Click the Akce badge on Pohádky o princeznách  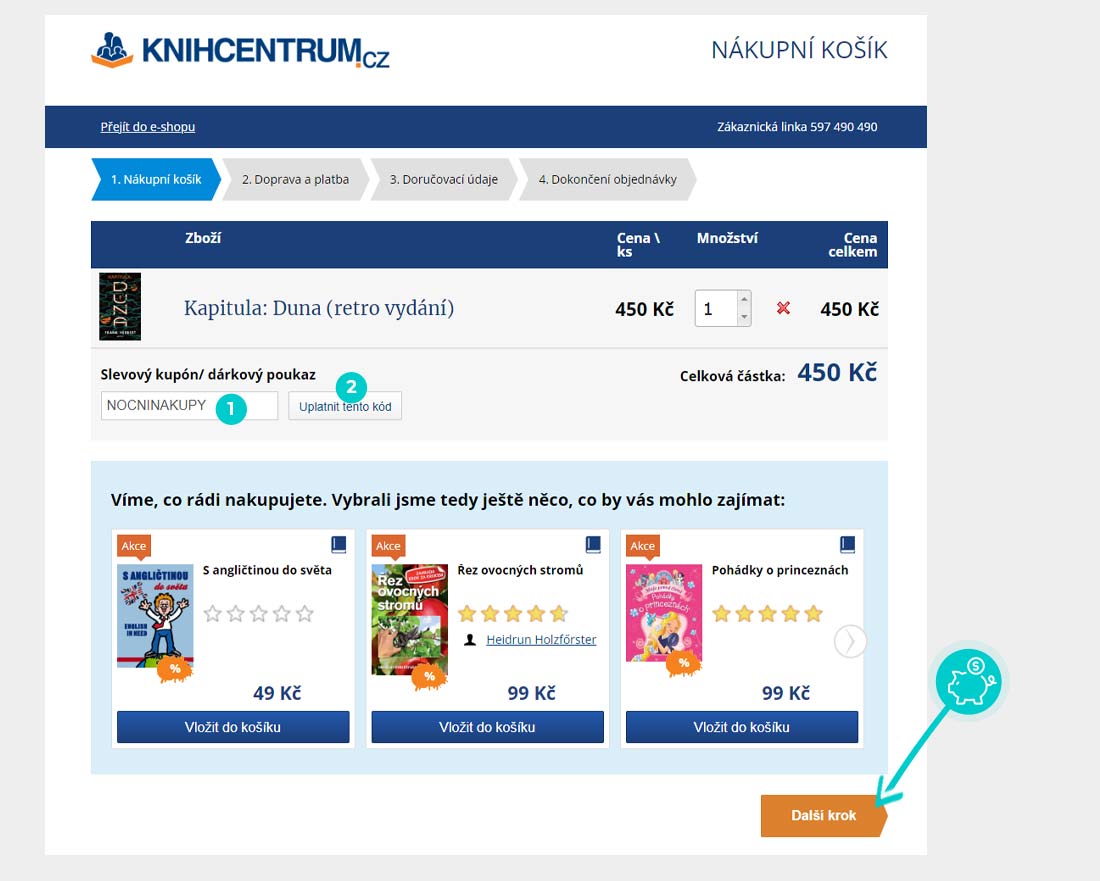(643, 546)
